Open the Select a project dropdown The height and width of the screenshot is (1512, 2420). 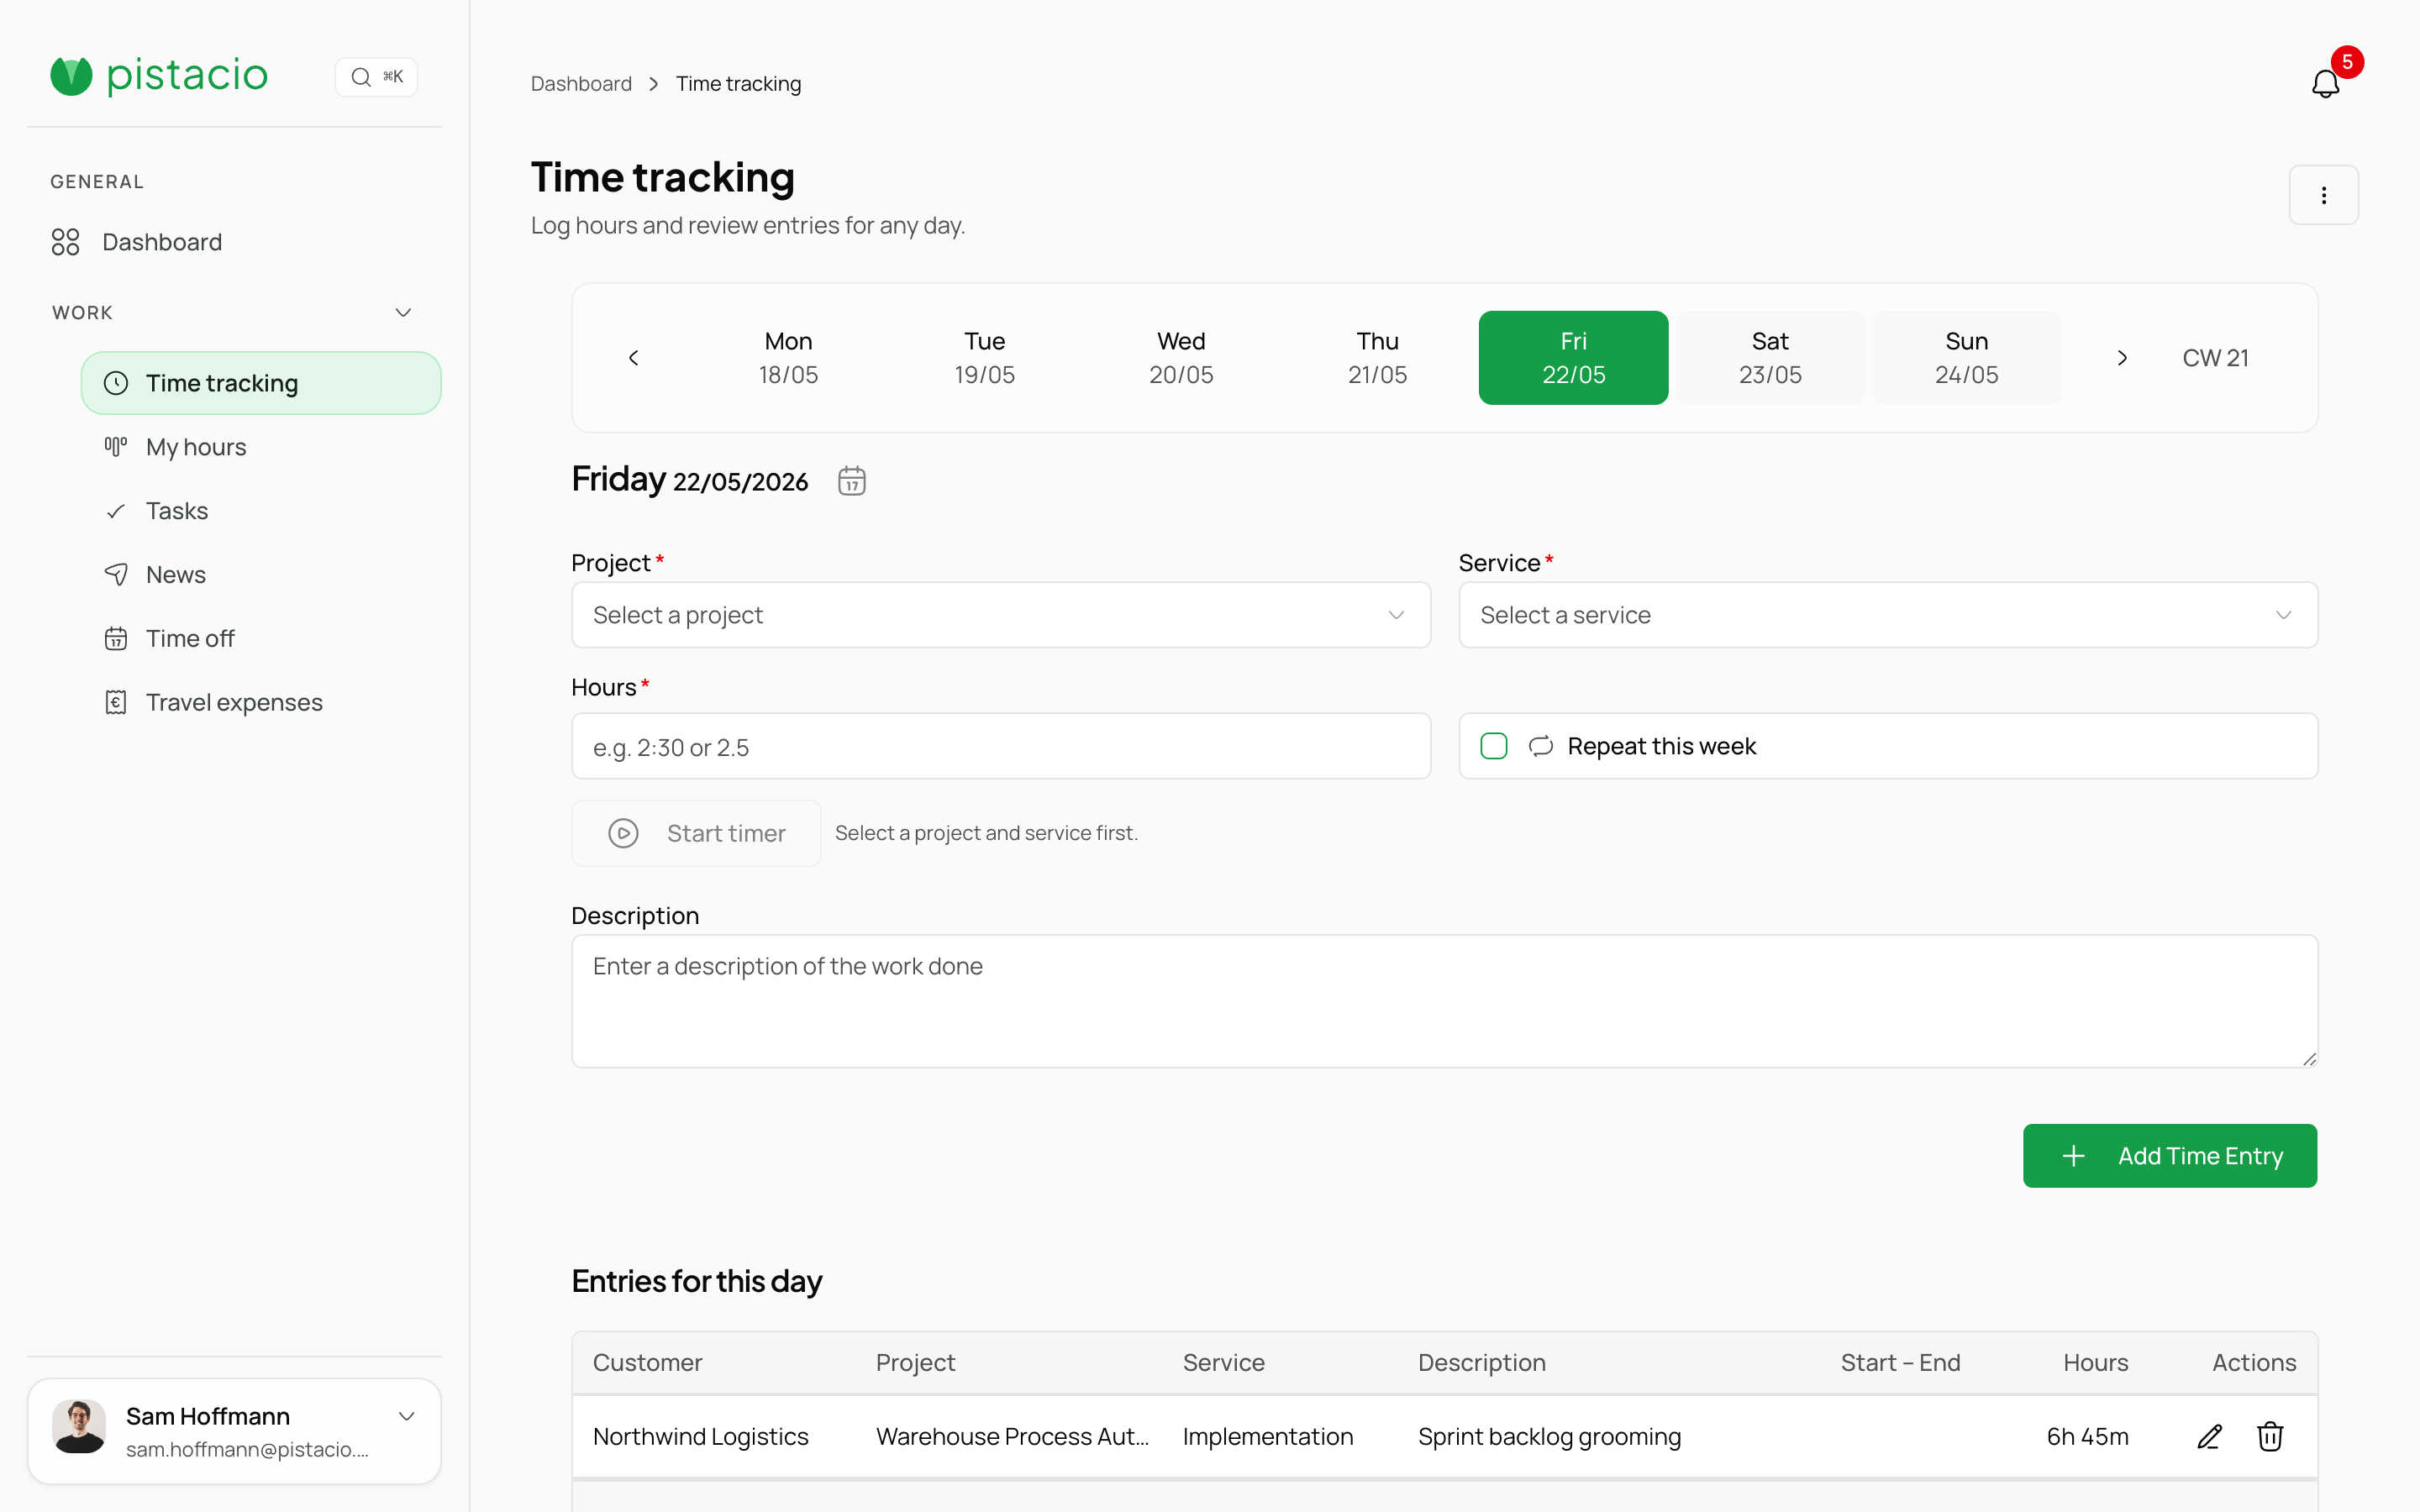tap(1001, 615)
